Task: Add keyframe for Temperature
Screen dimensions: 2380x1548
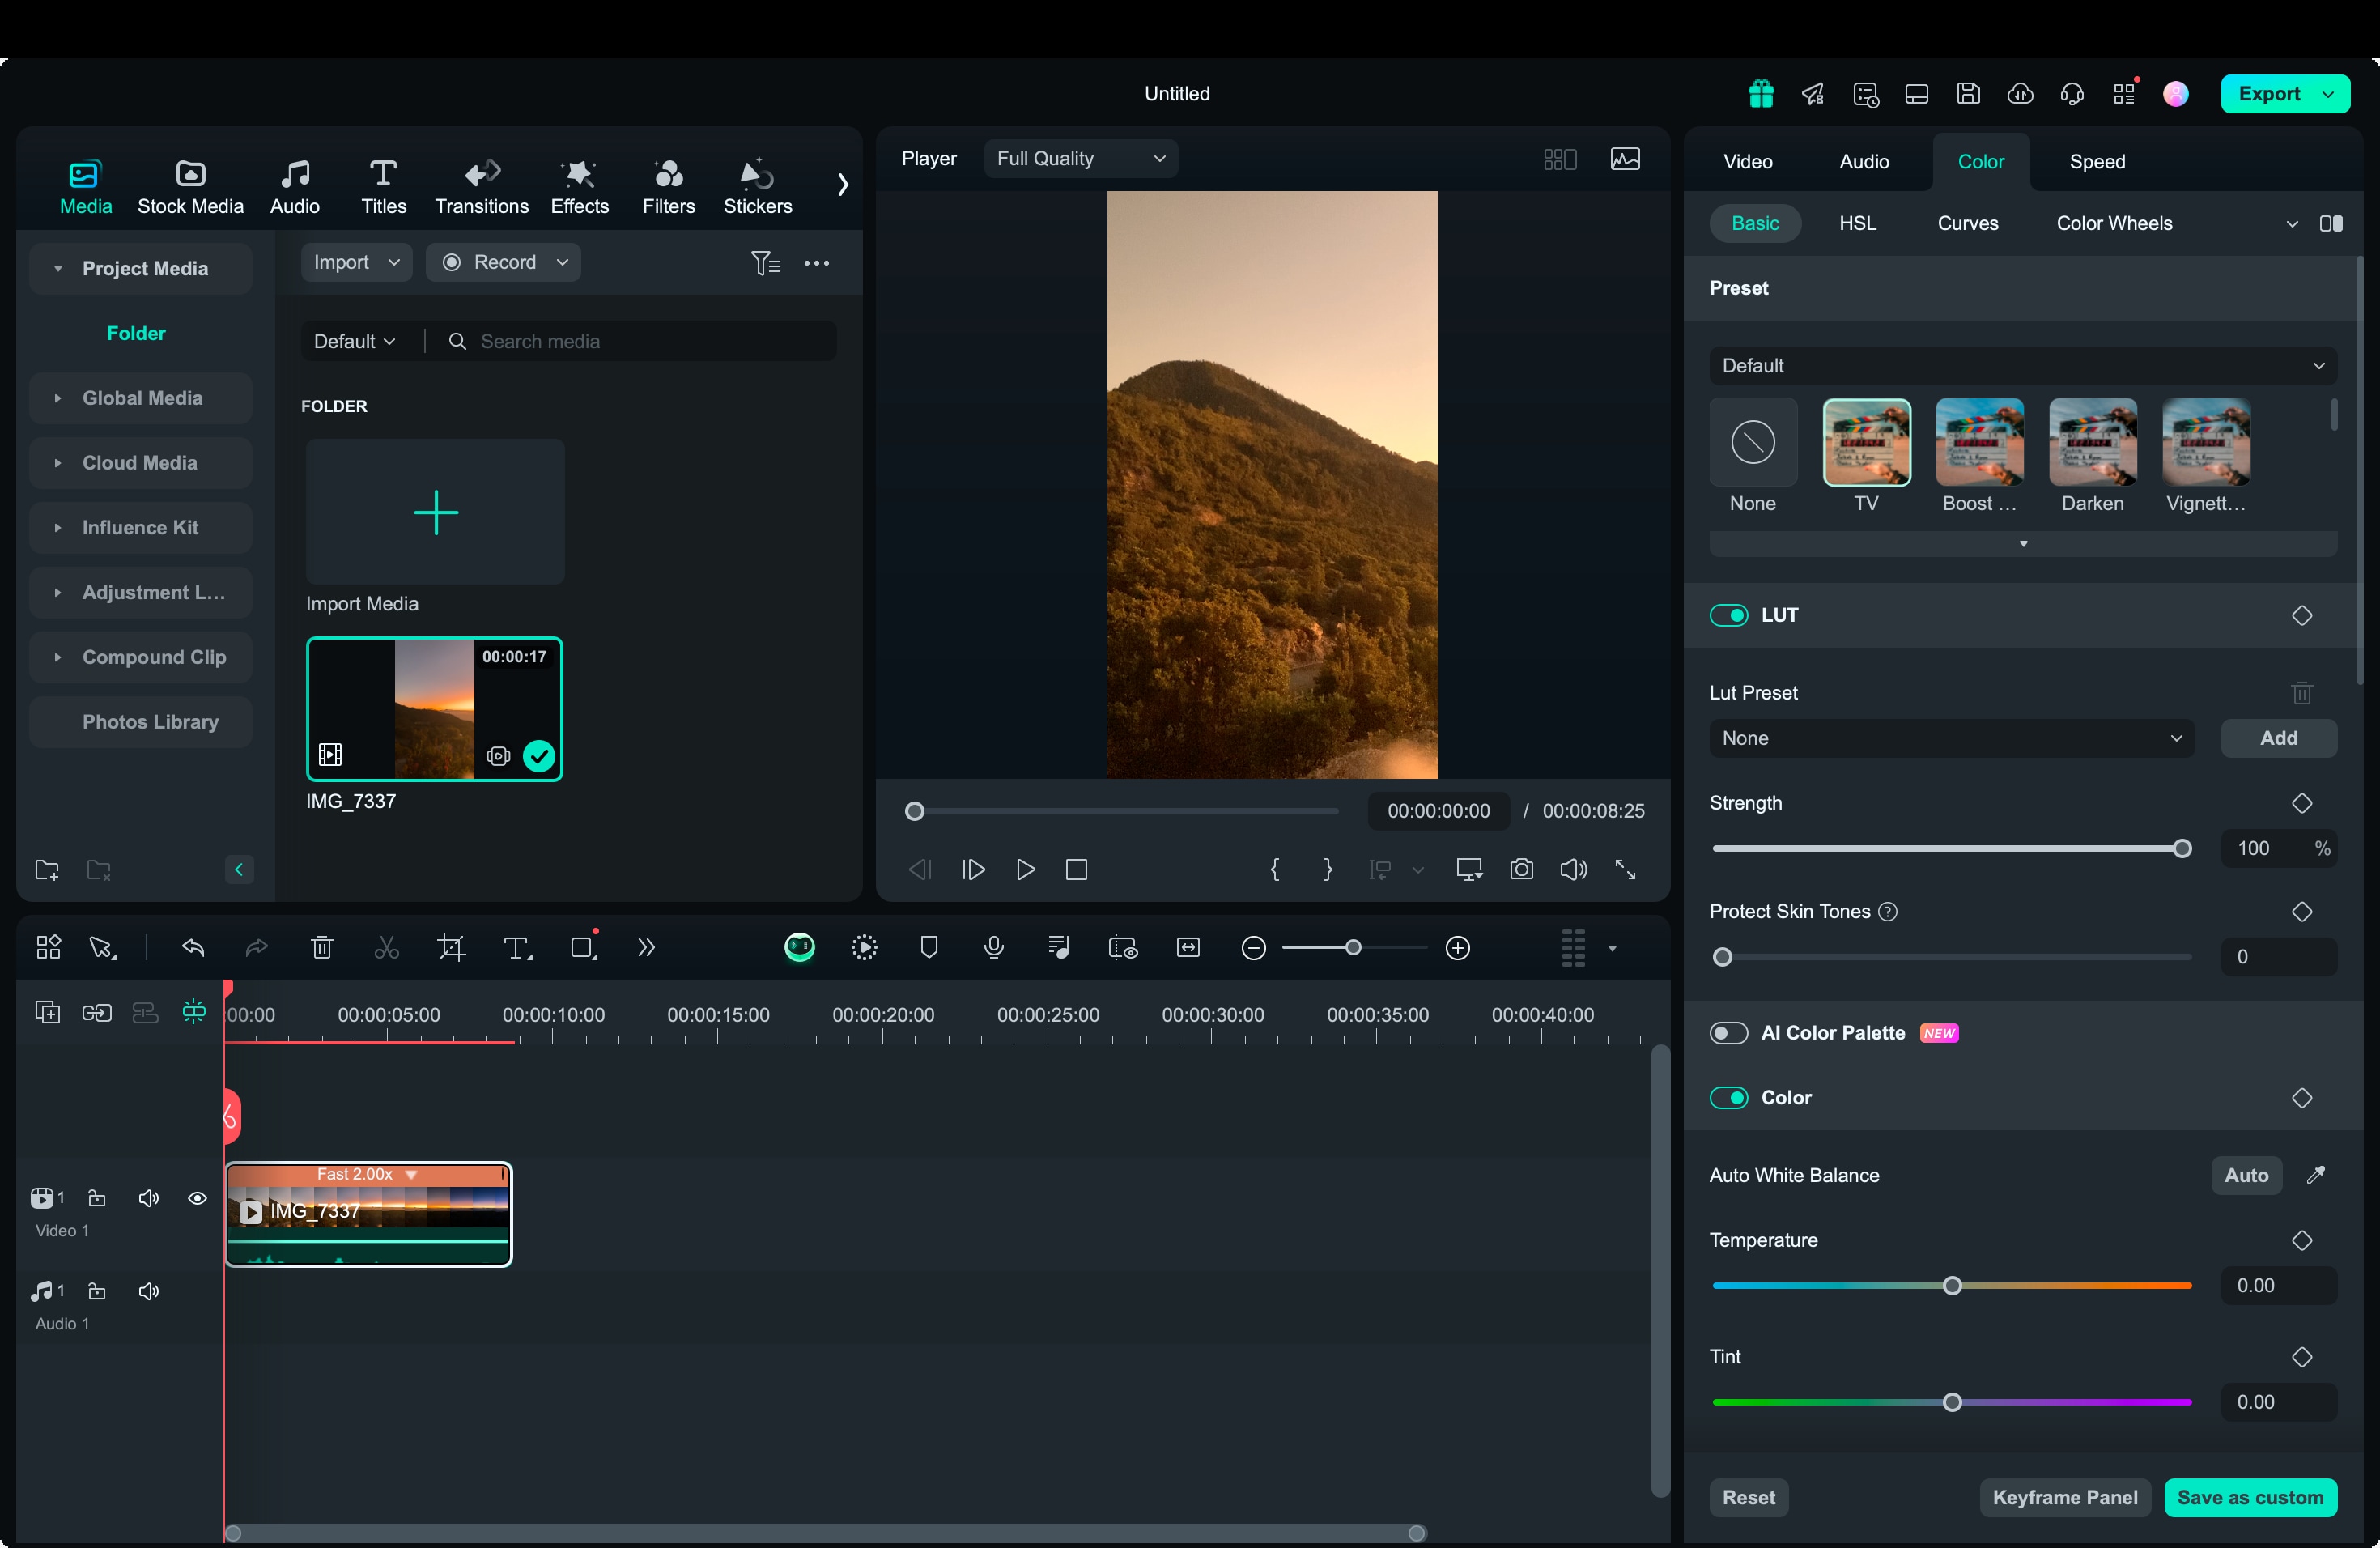Action: (x=2301, y=1240)
